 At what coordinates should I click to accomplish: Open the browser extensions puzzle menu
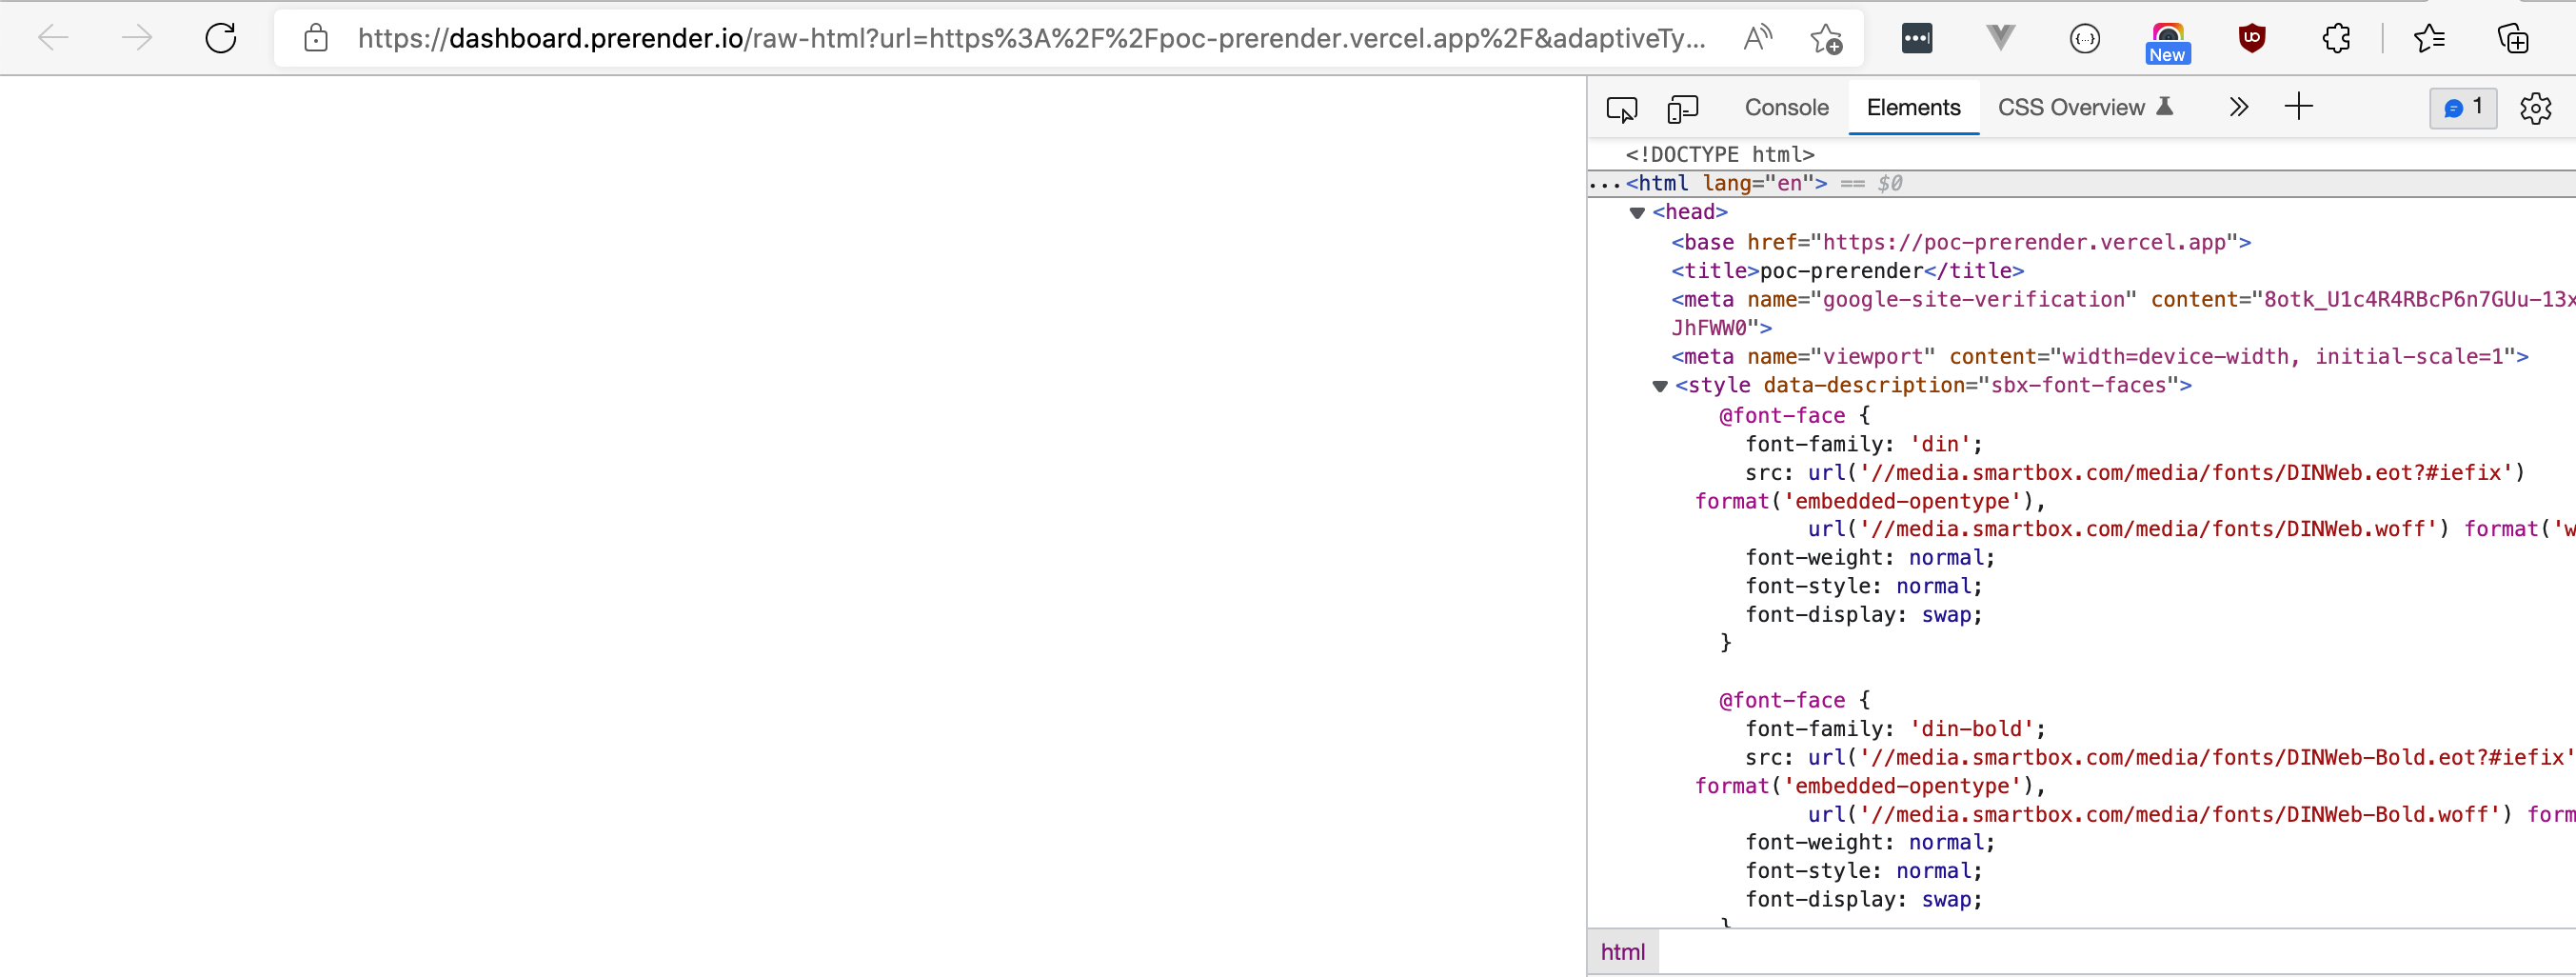pos(2335,38)
